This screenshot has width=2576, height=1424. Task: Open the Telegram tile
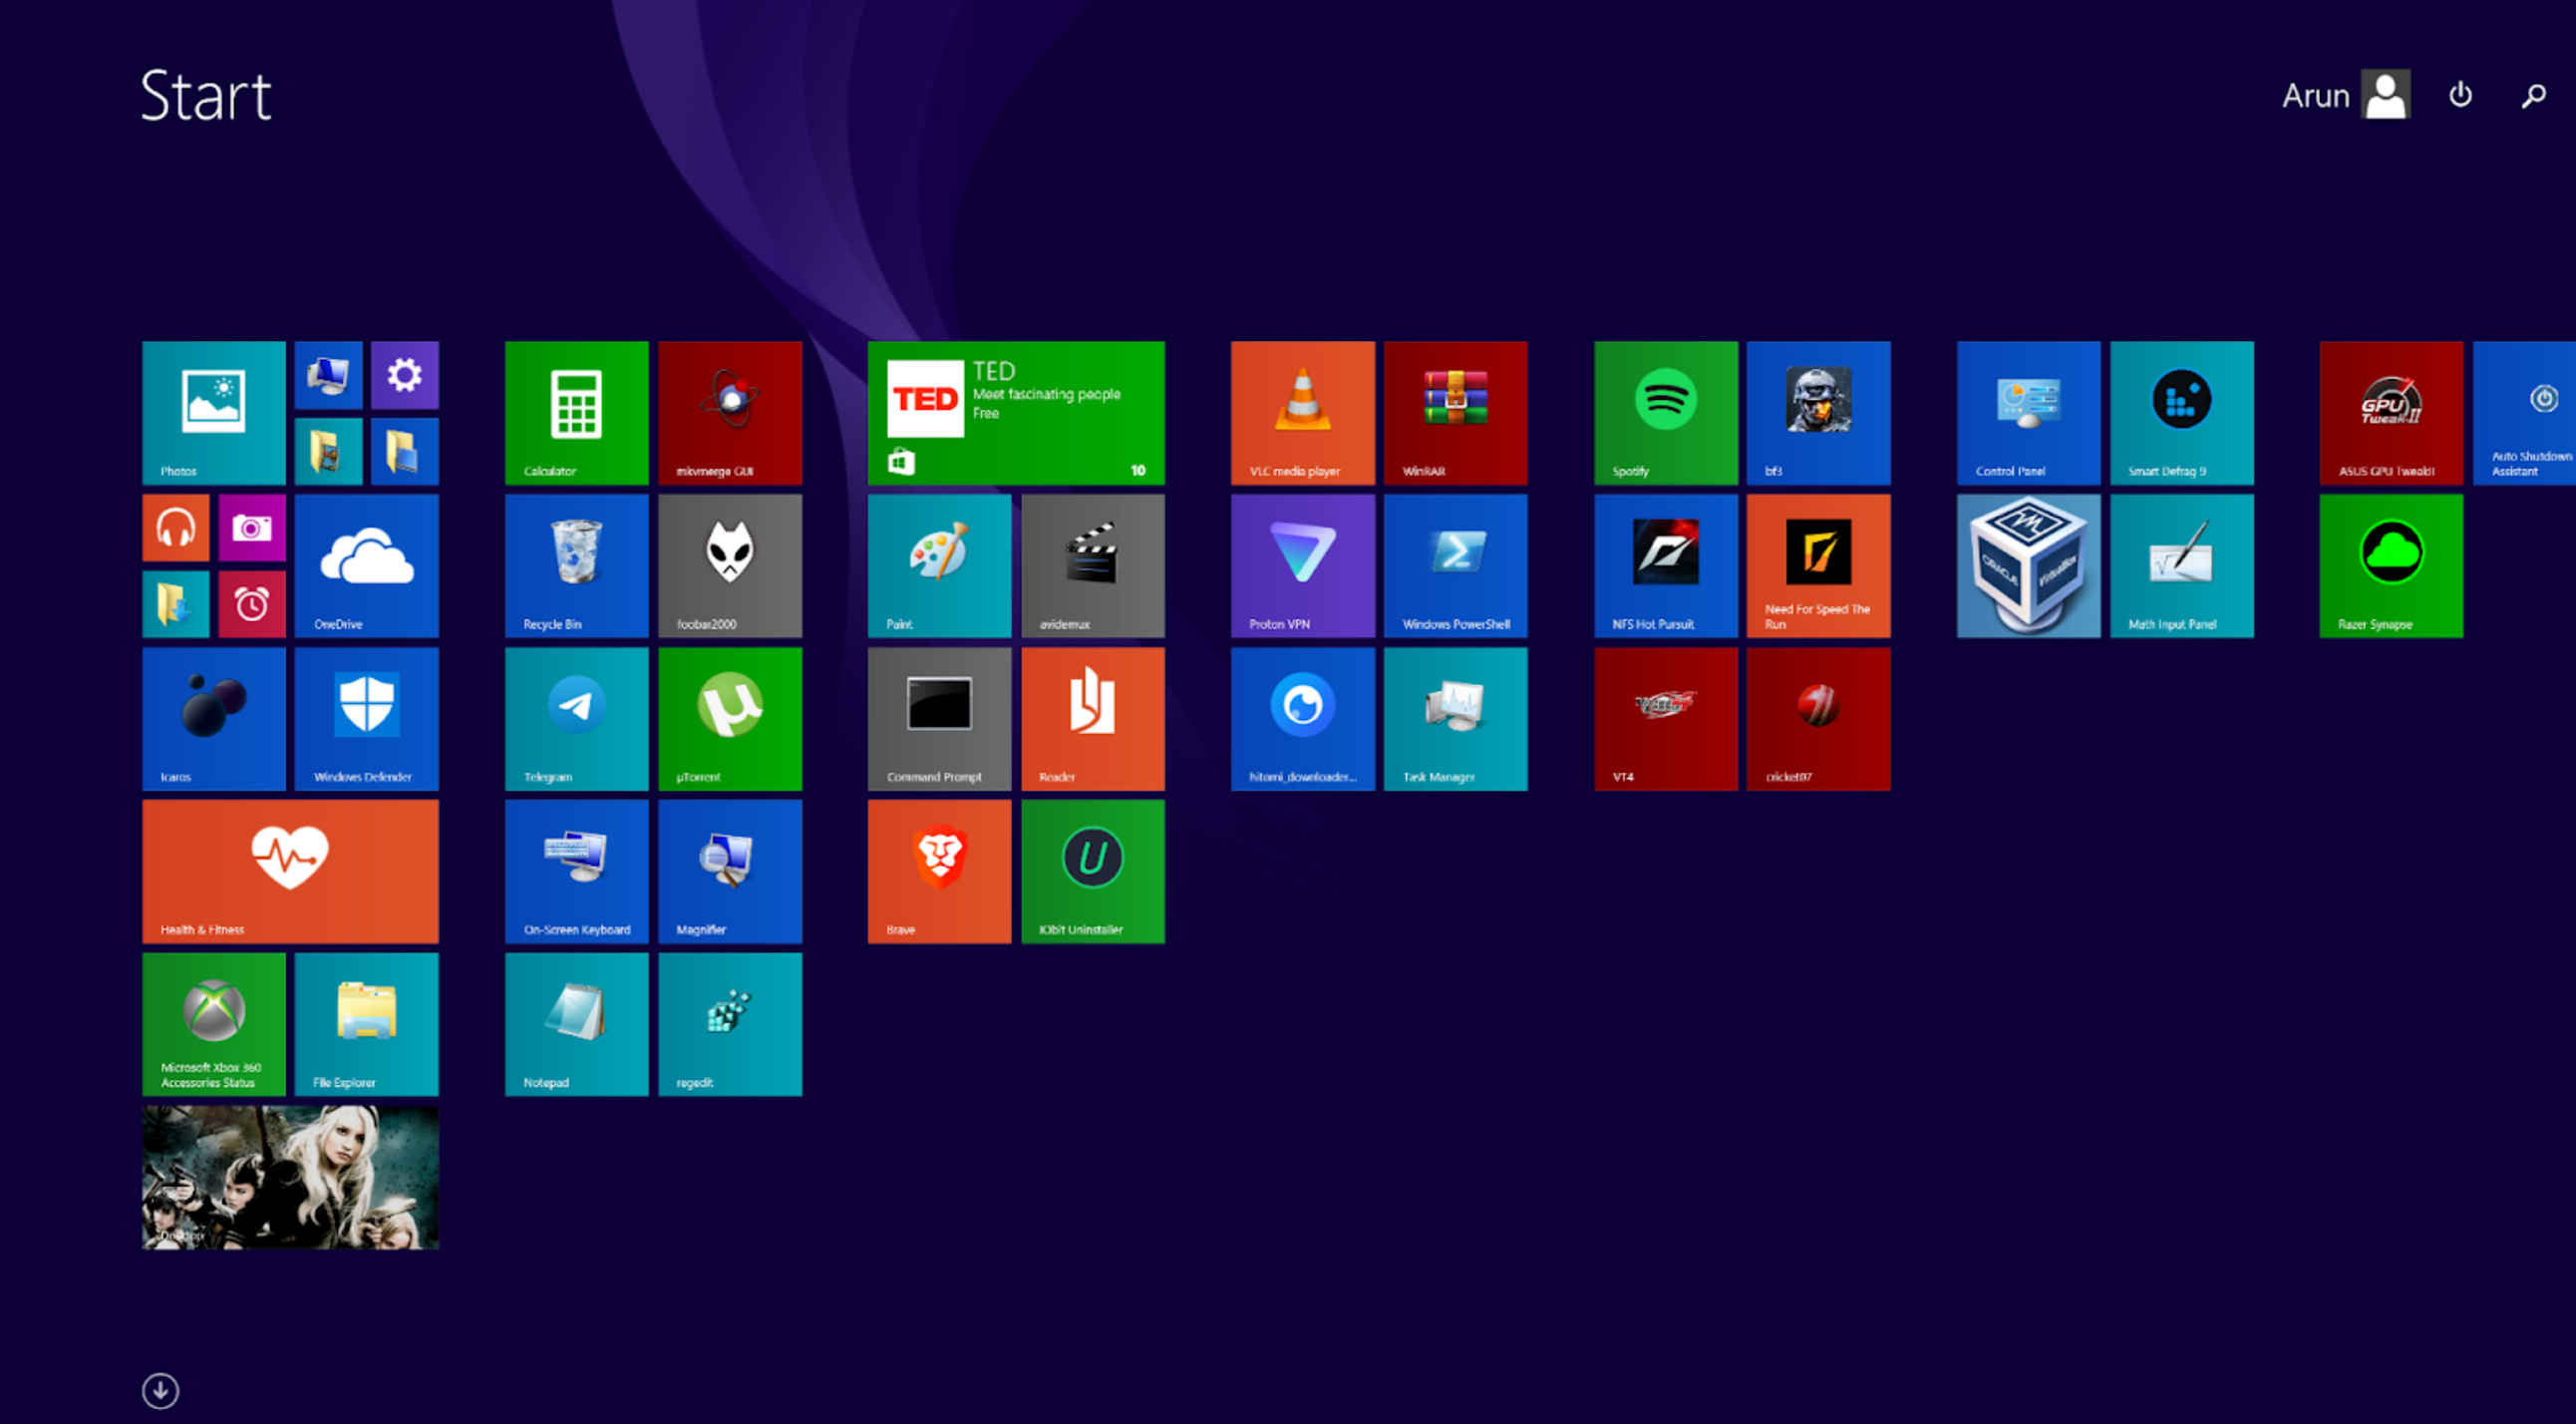(x=576, y=718)
